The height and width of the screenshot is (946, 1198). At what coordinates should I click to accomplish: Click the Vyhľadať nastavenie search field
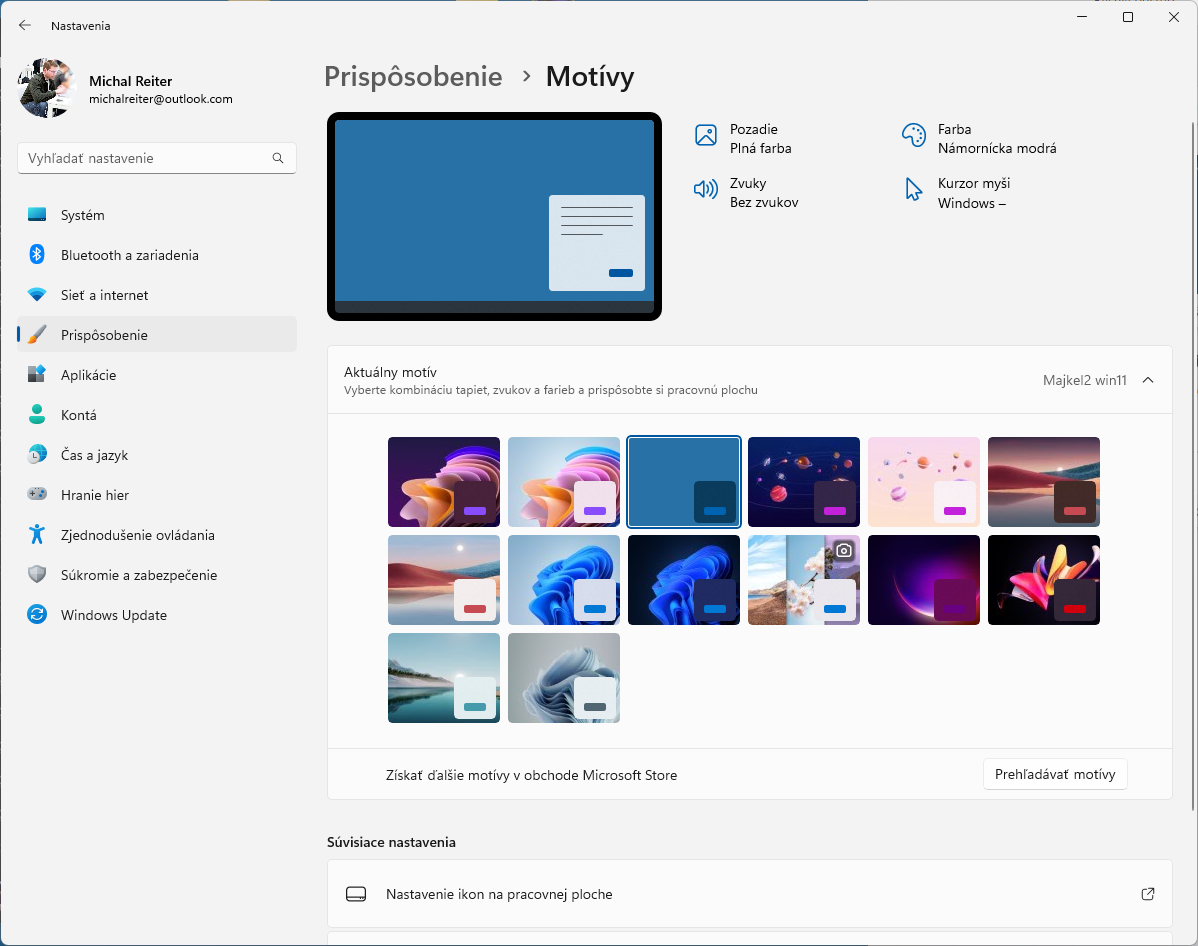coord(145,158)
